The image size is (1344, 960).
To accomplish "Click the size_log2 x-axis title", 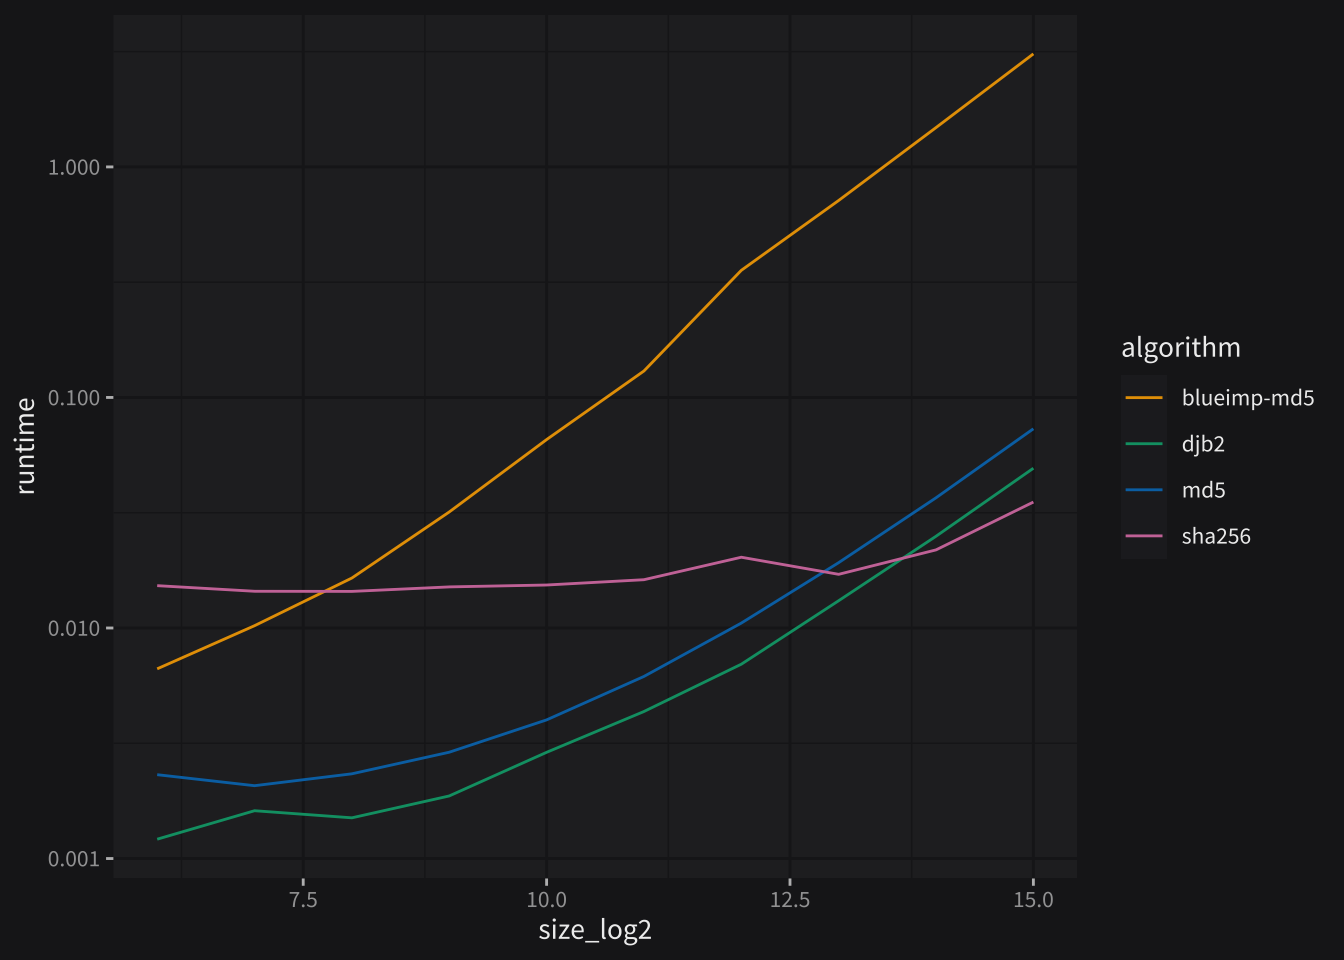I will [595, 930].
